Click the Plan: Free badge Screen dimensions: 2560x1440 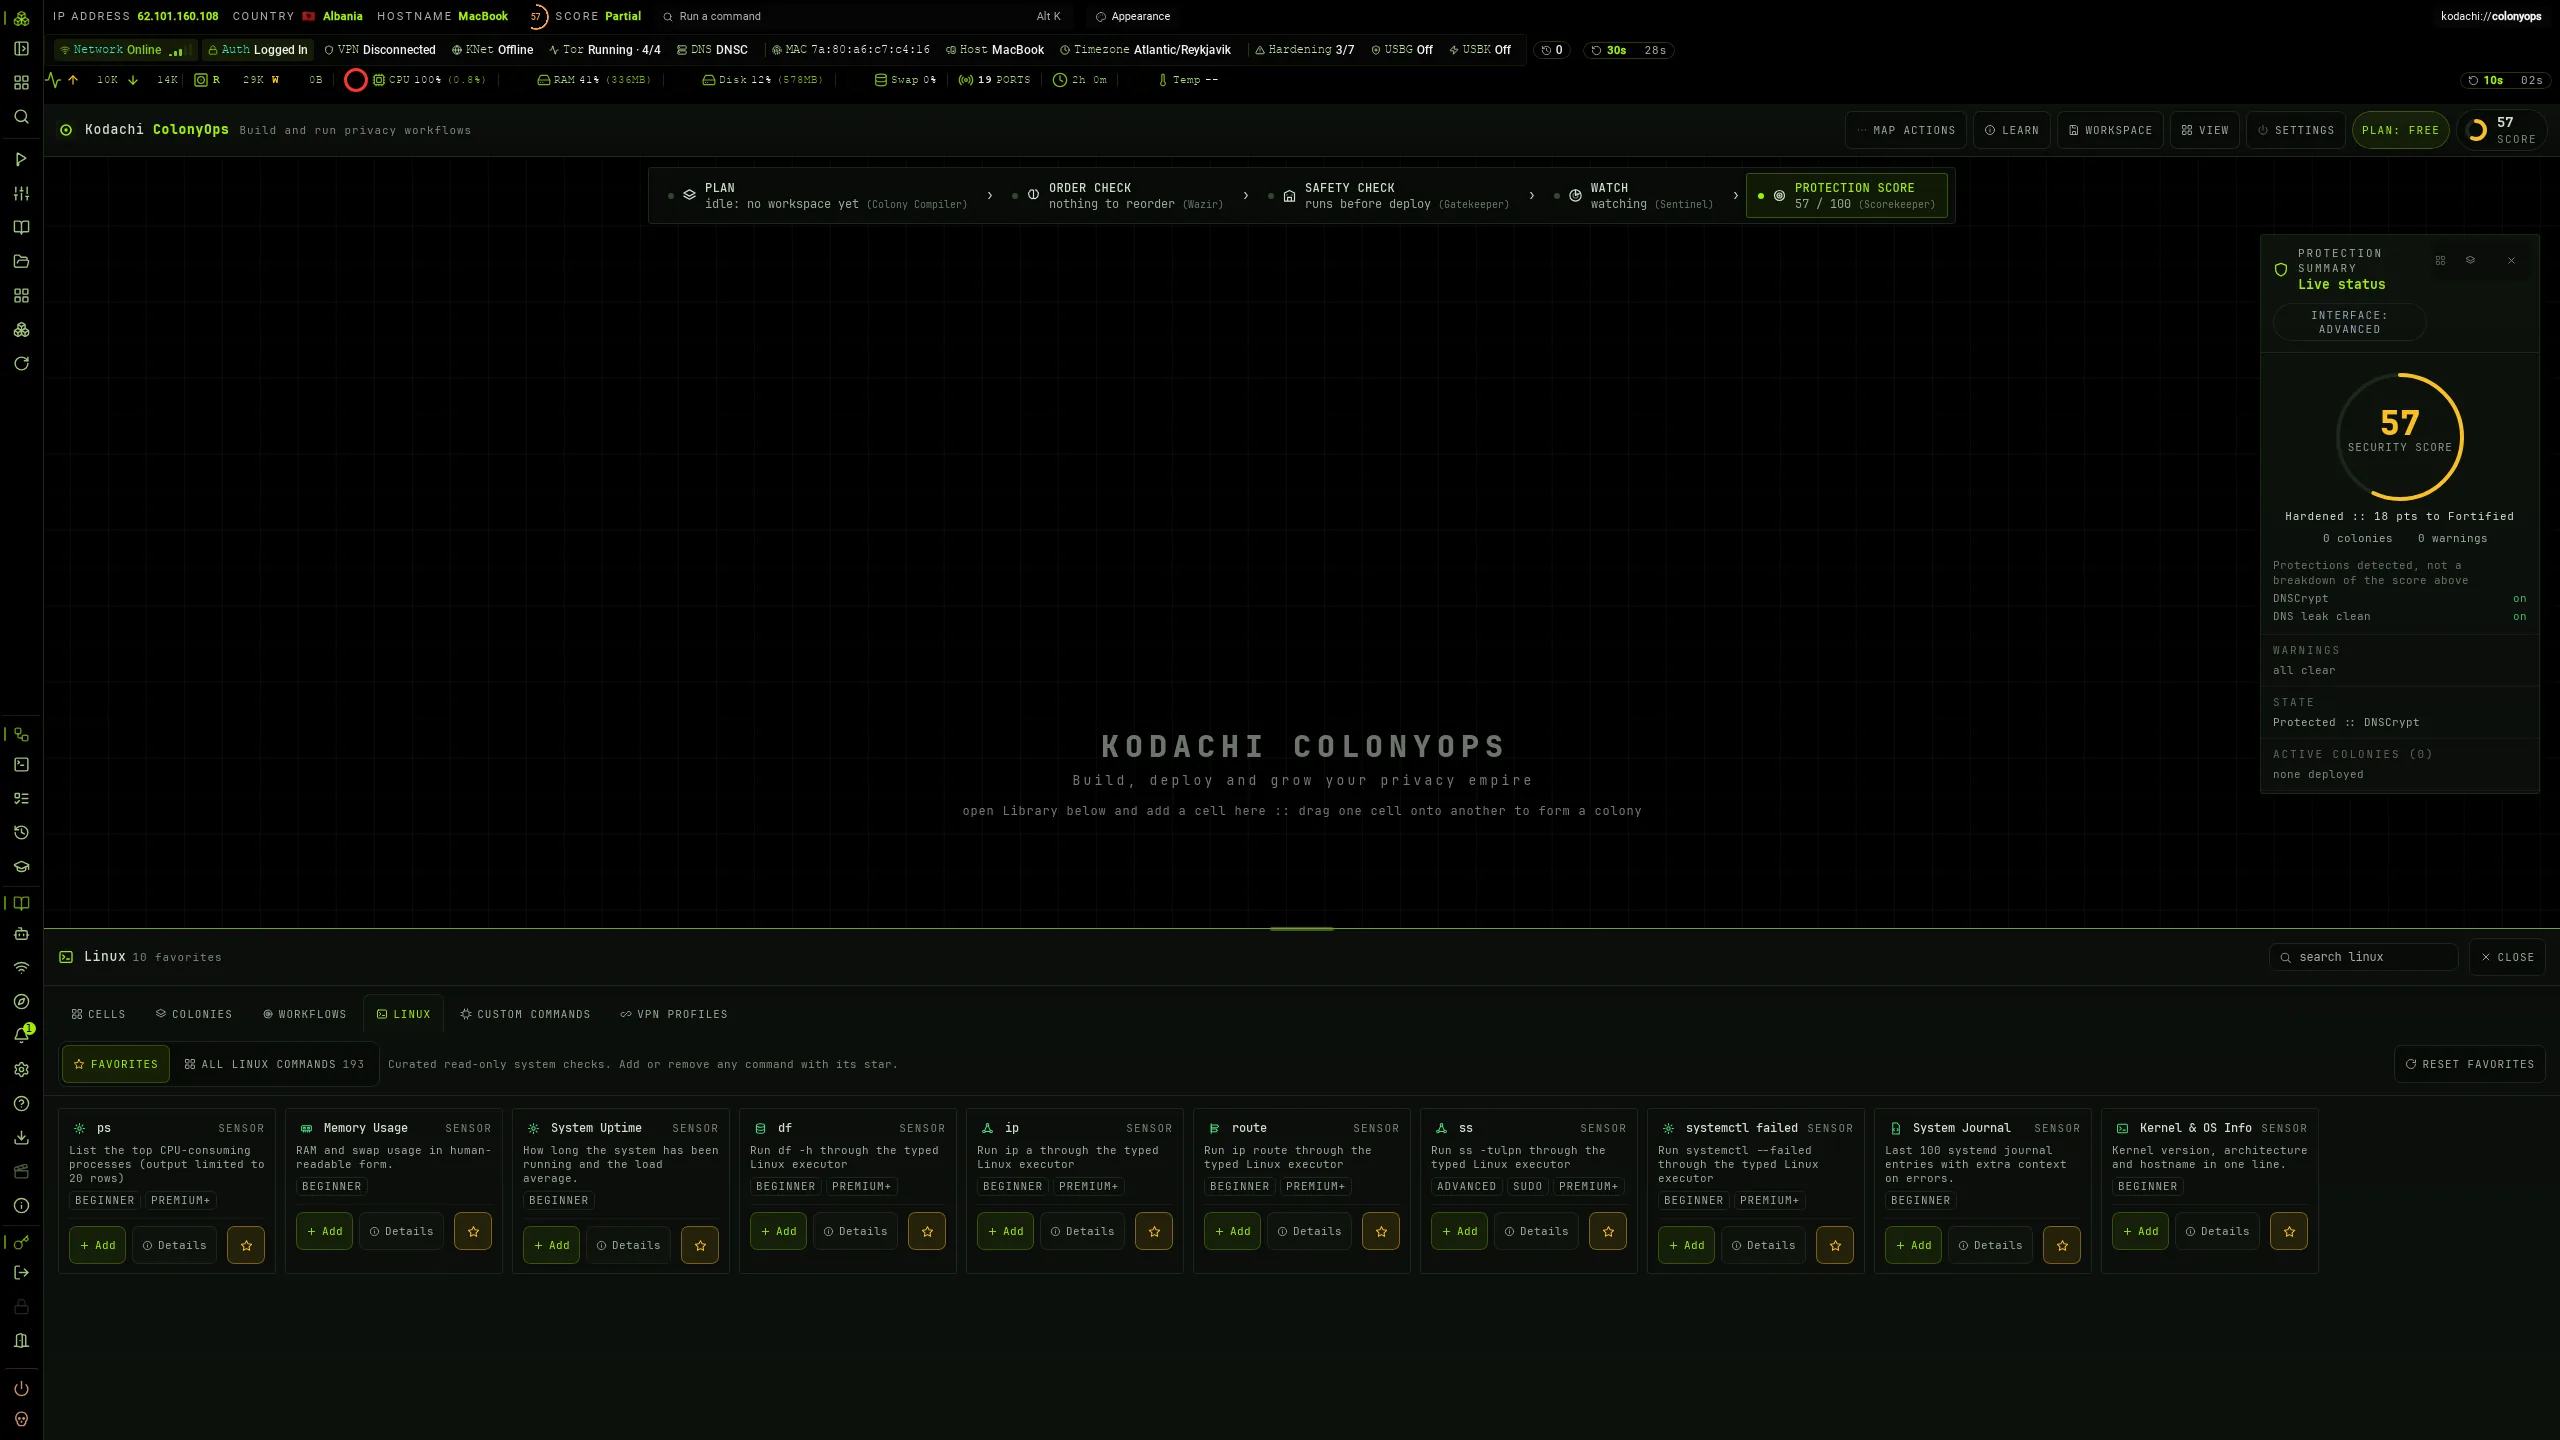(2400, 130)
